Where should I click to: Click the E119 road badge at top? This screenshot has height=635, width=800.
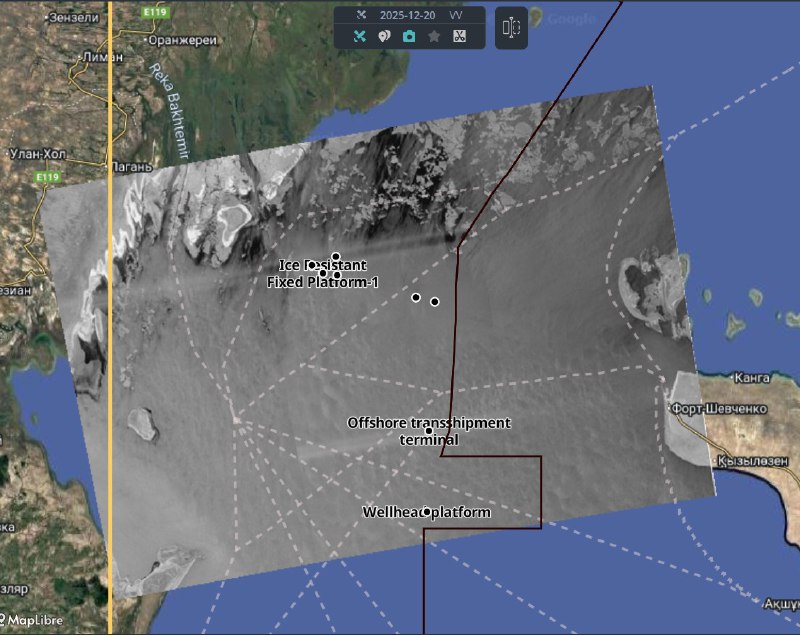point(155,12)
